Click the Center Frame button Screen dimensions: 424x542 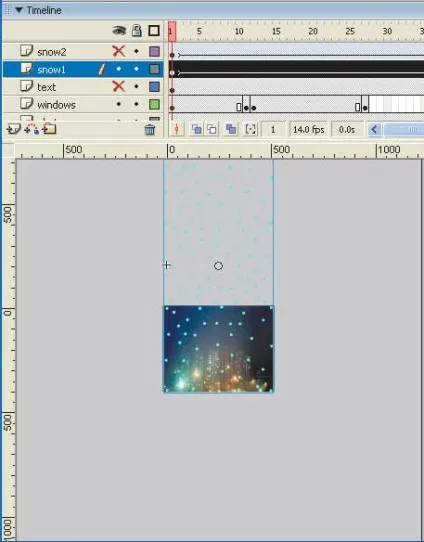pos(177,129)
